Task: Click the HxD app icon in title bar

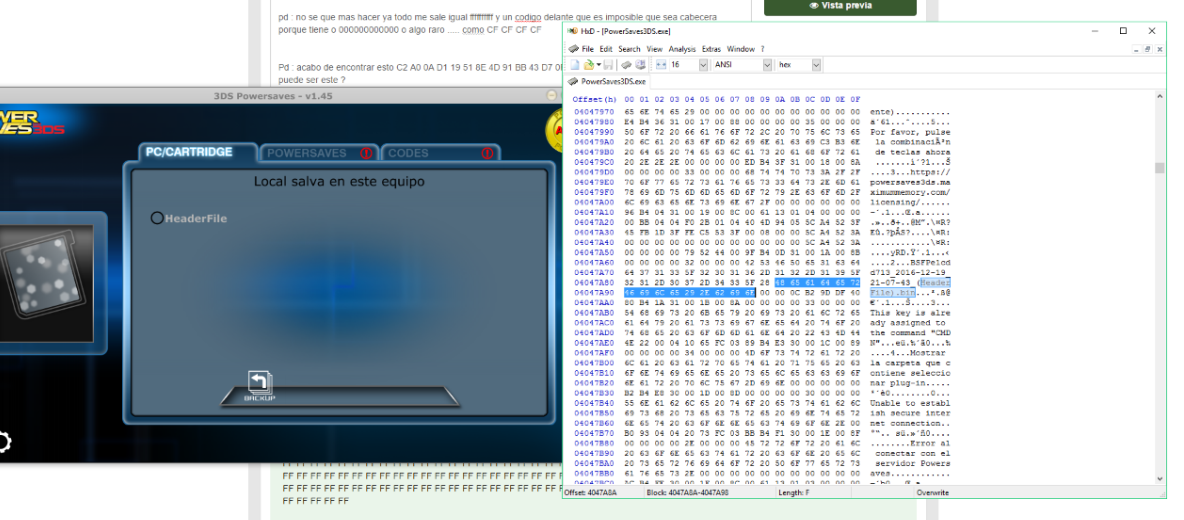Action: click(573, 31)
